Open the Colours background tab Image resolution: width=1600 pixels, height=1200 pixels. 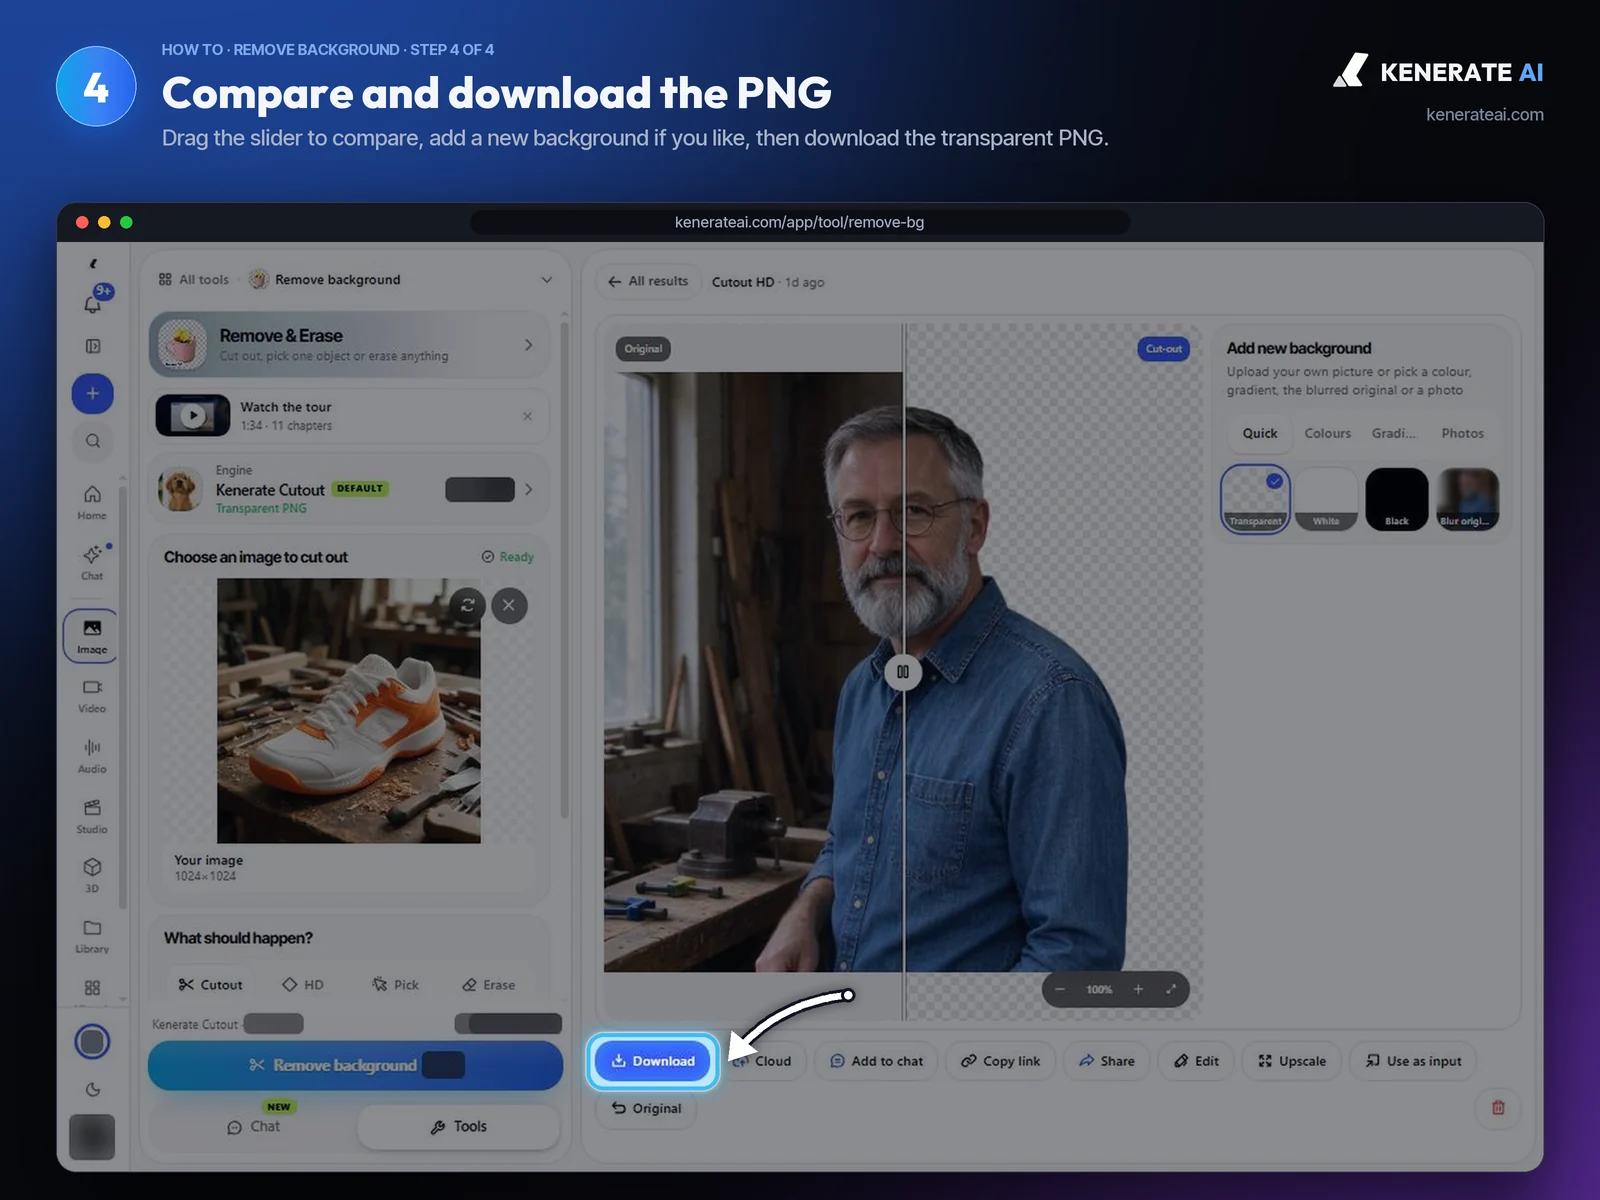point(1328,433)
